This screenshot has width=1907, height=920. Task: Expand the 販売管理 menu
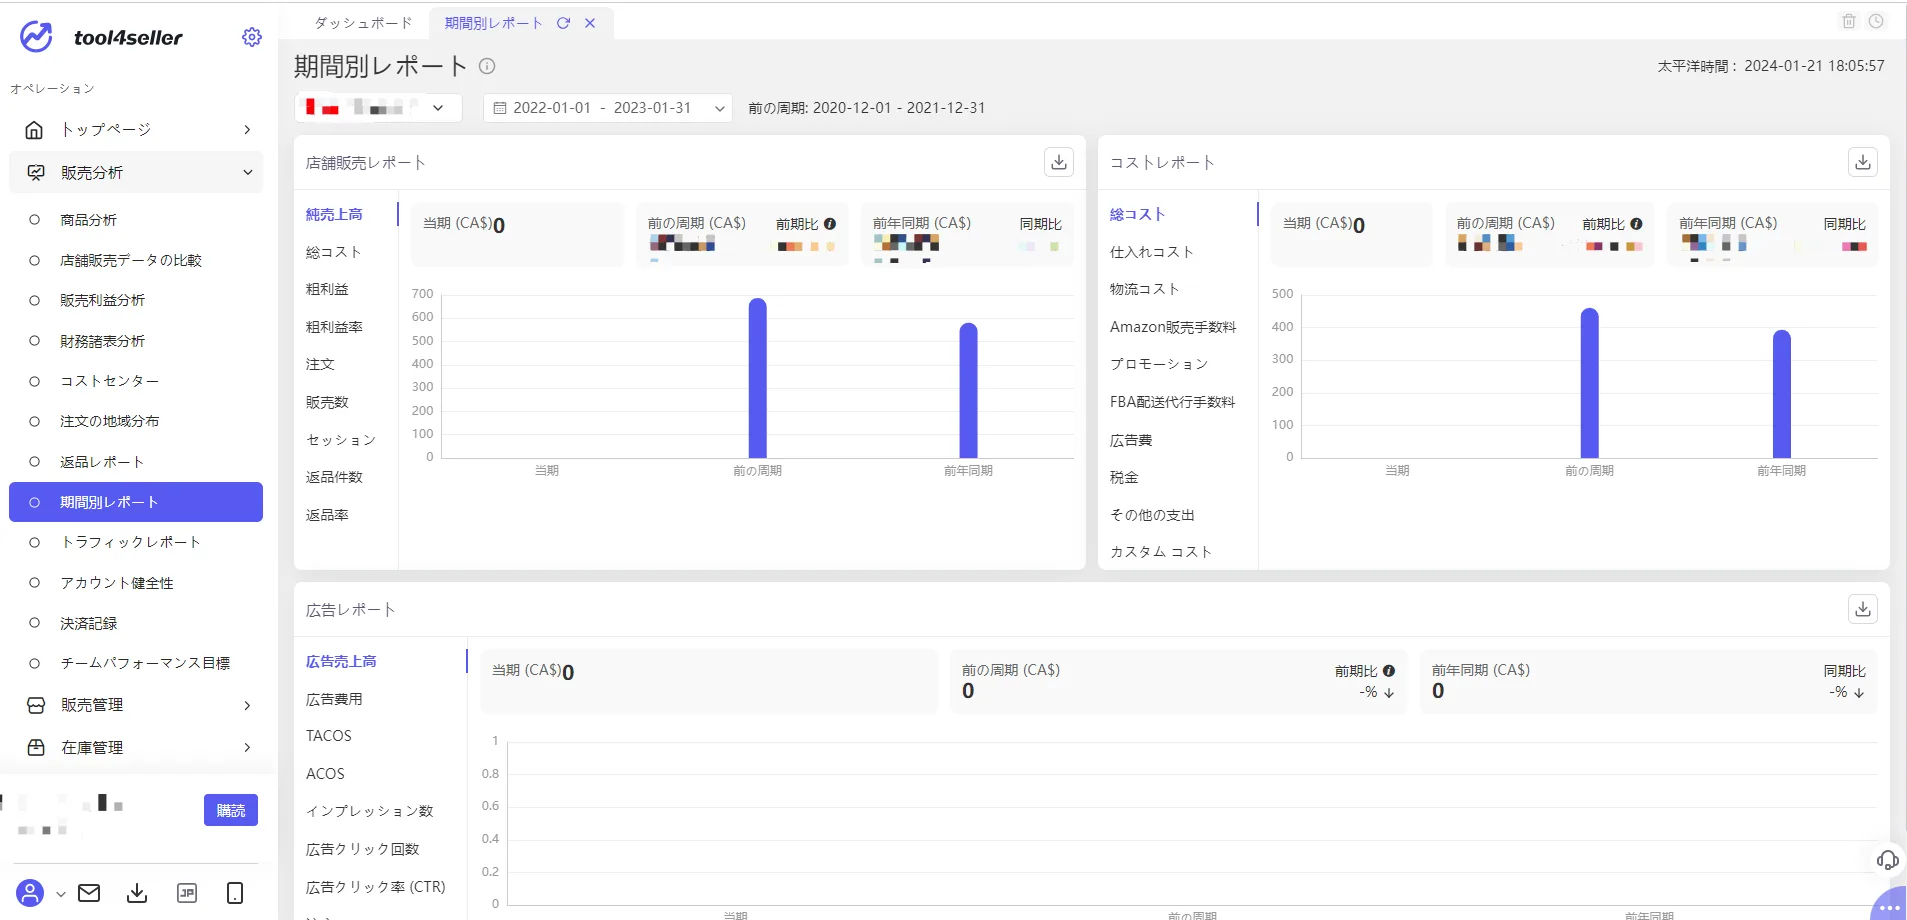click(x=247, y=705)
